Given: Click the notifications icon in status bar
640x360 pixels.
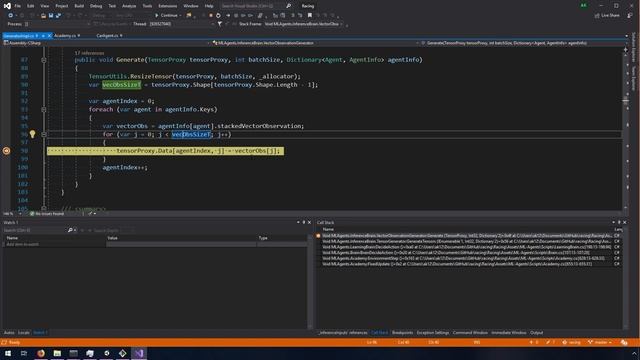Looking at the screenshot, I should coord(624,342).
